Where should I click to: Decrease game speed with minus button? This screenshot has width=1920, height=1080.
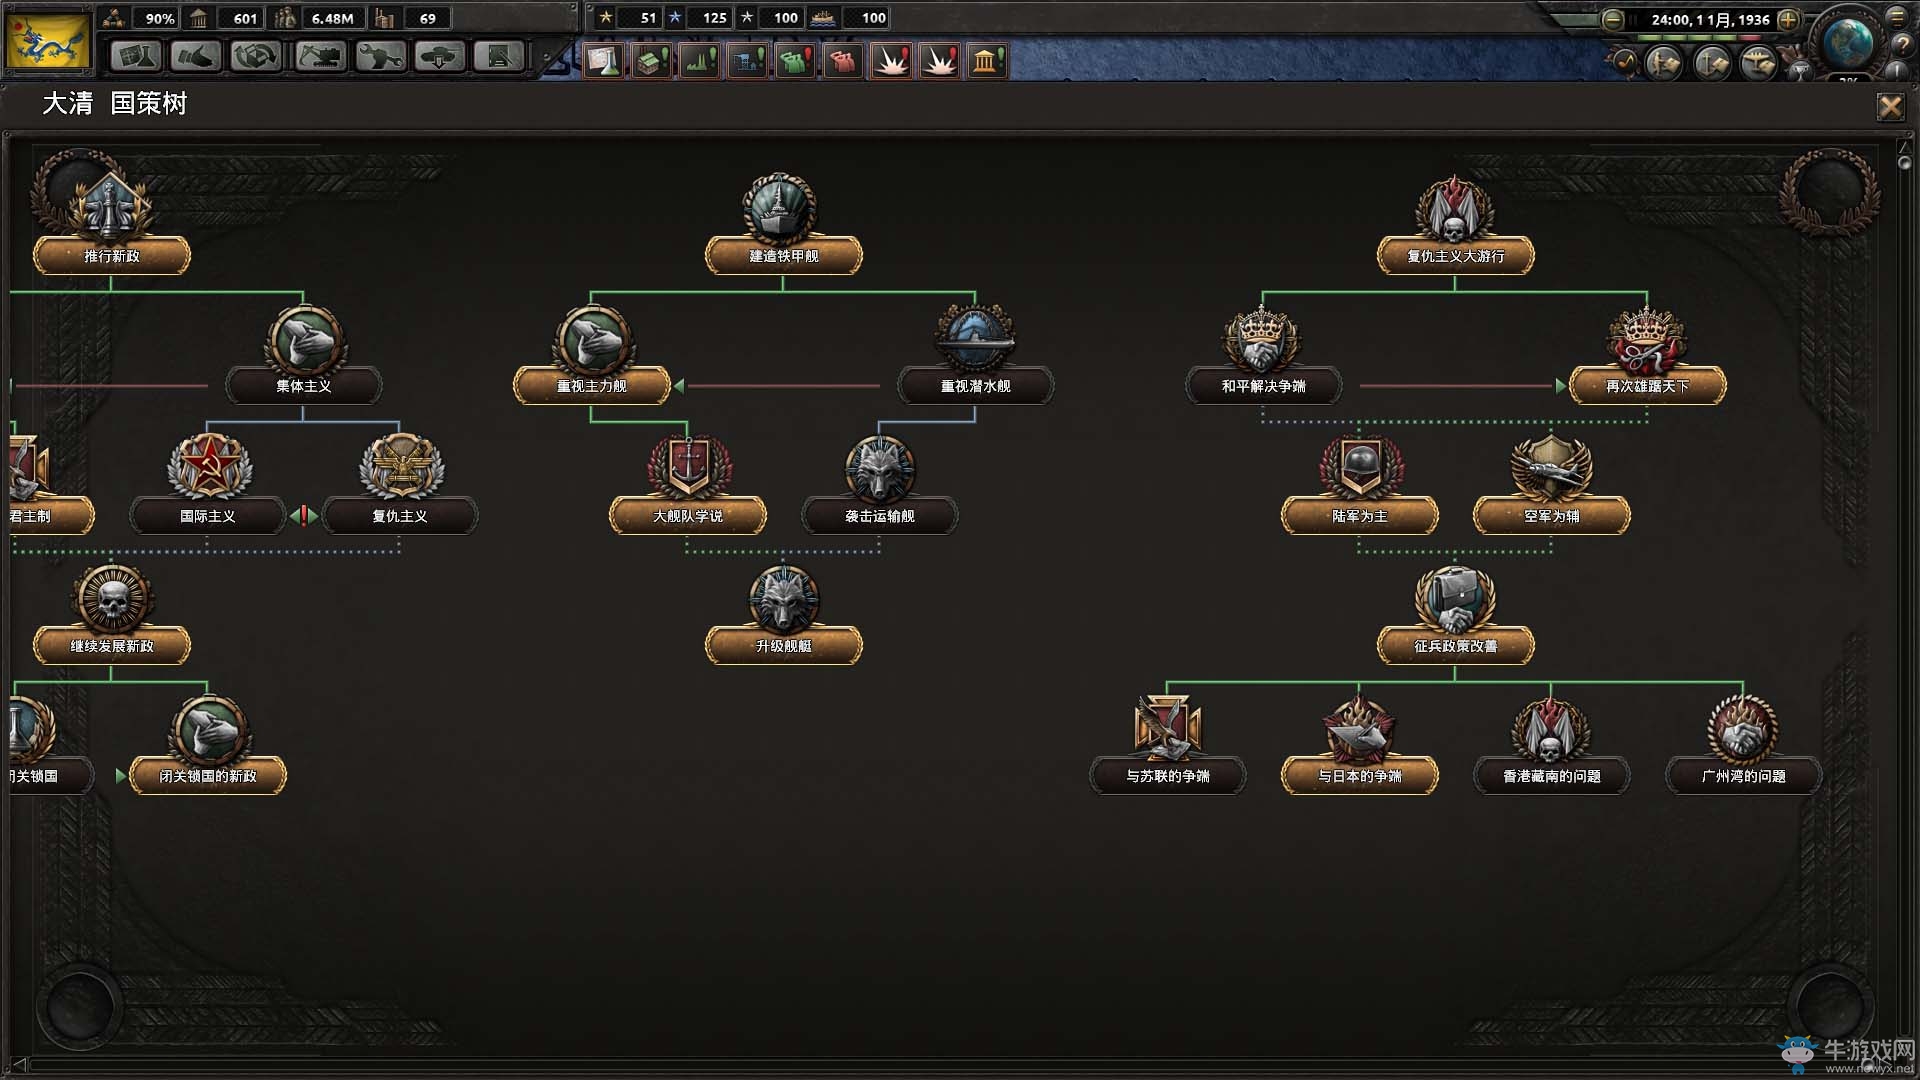[x=1613, y=19]
